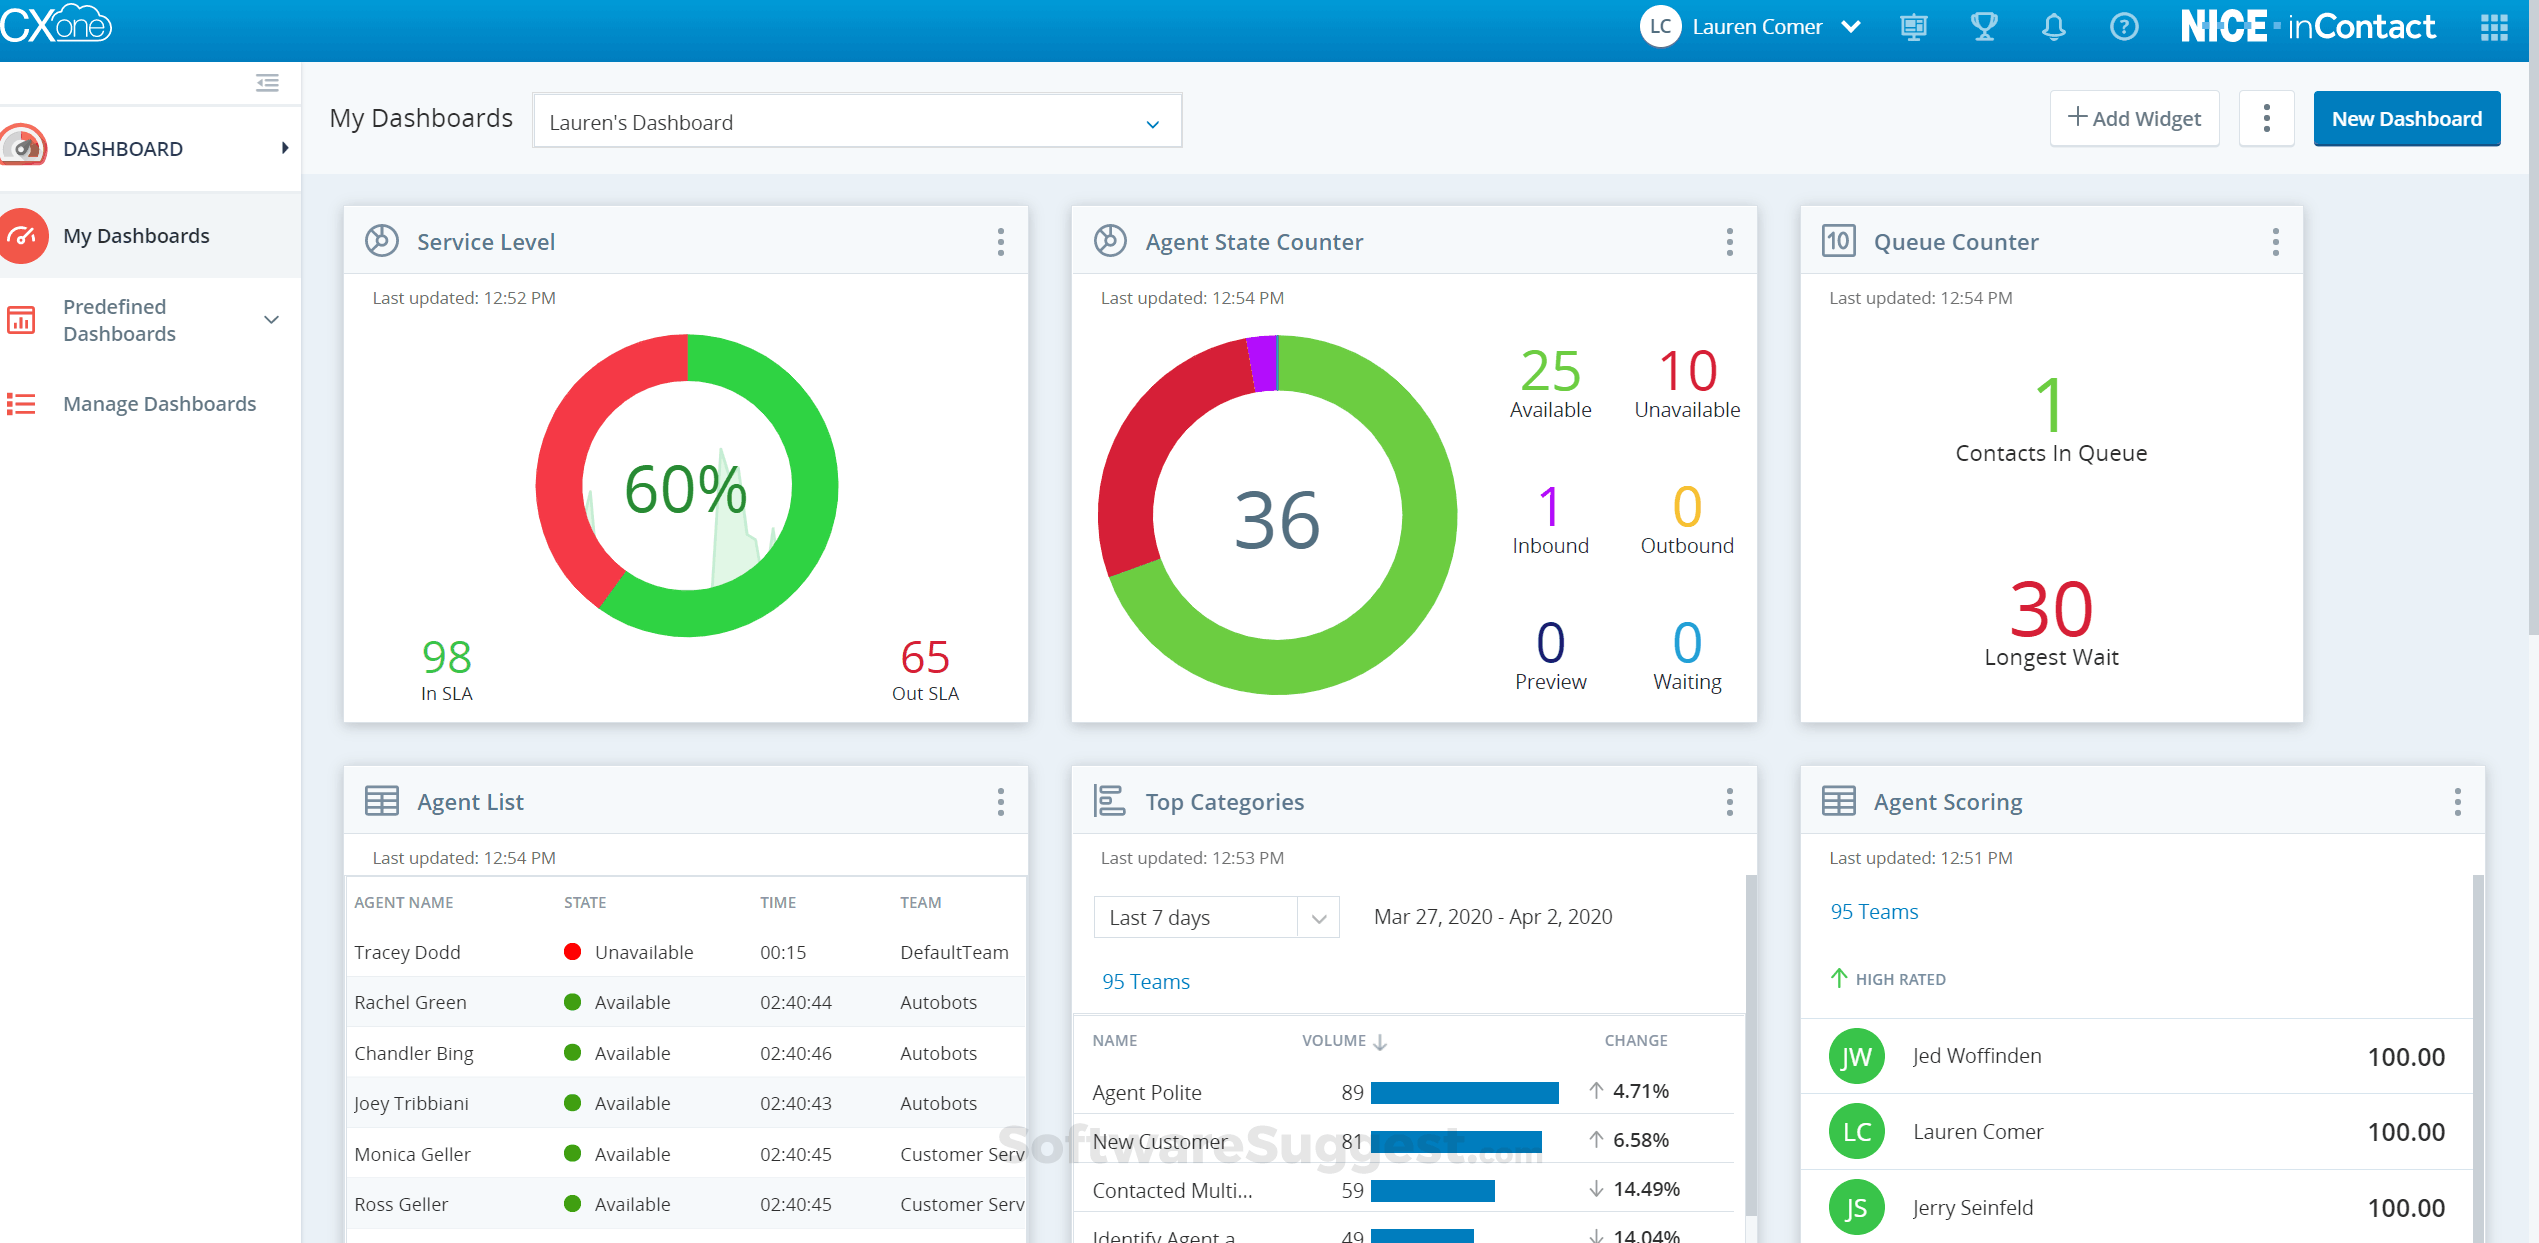2539x1243 pixels.
Task: Open the Service Level widget options menu
Action: [1000, 241]
